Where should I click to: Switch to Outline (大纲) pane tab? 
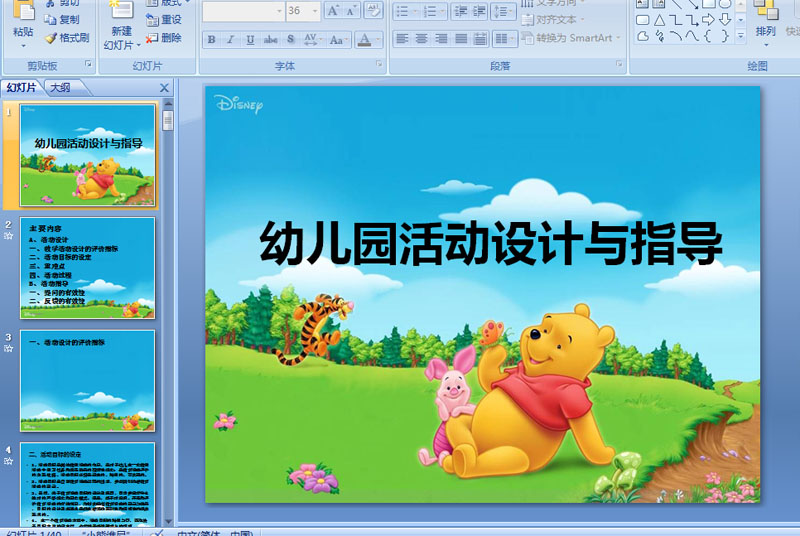coord(60,88)
